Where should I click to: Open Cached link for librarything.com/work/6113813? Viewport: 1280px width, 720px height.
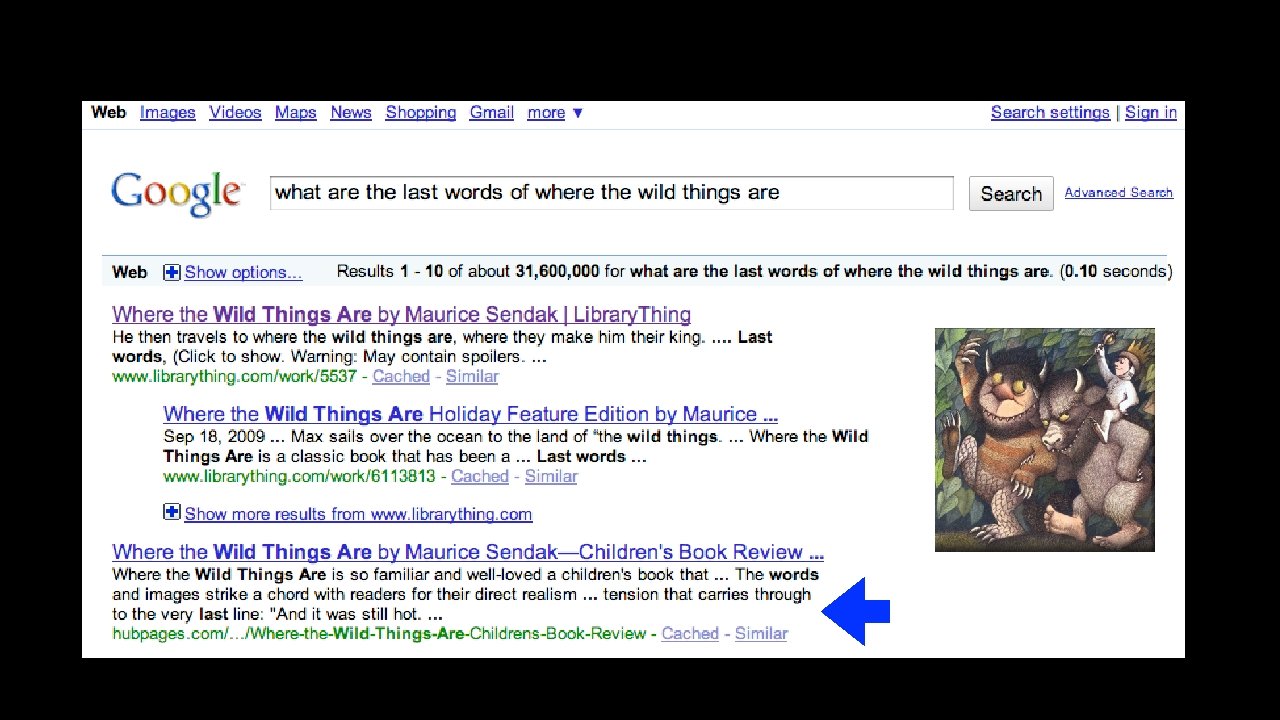[x=480, y=477]
